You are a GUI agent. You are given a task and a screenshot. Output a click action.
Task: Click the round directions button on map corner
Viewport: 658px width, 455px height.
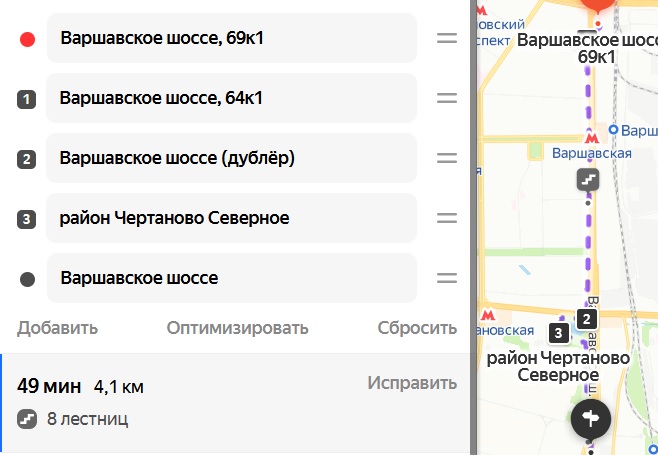pyautogui.click(x=591, y=418)
